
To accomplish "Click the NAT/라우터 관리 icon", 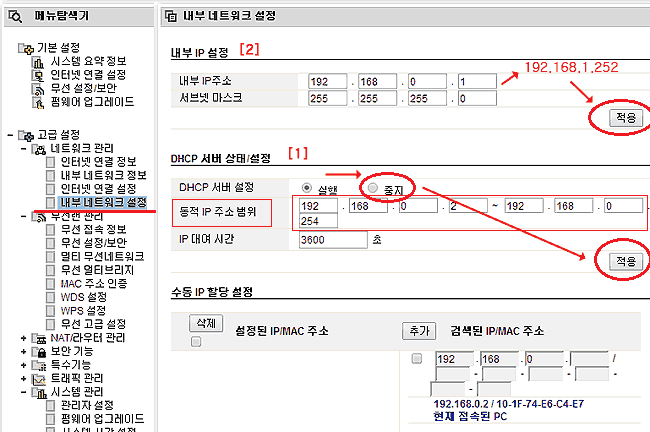I will click(x=39, y=339).
